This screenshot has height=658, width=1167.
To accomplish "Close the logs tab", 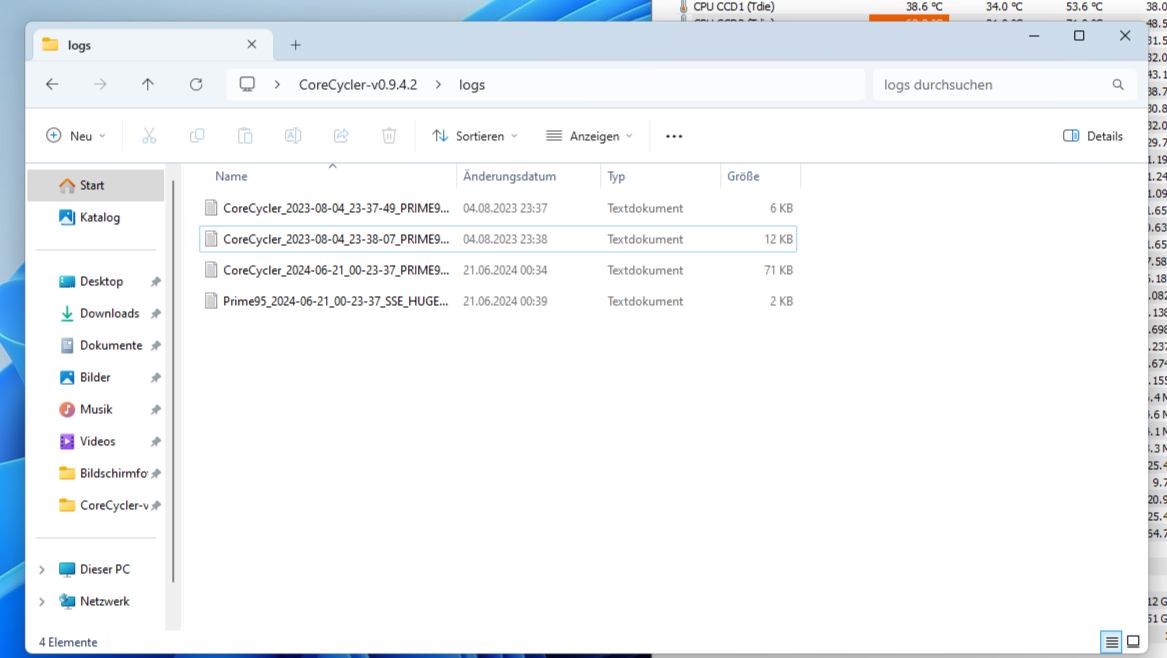I will [x=252, y=45].
